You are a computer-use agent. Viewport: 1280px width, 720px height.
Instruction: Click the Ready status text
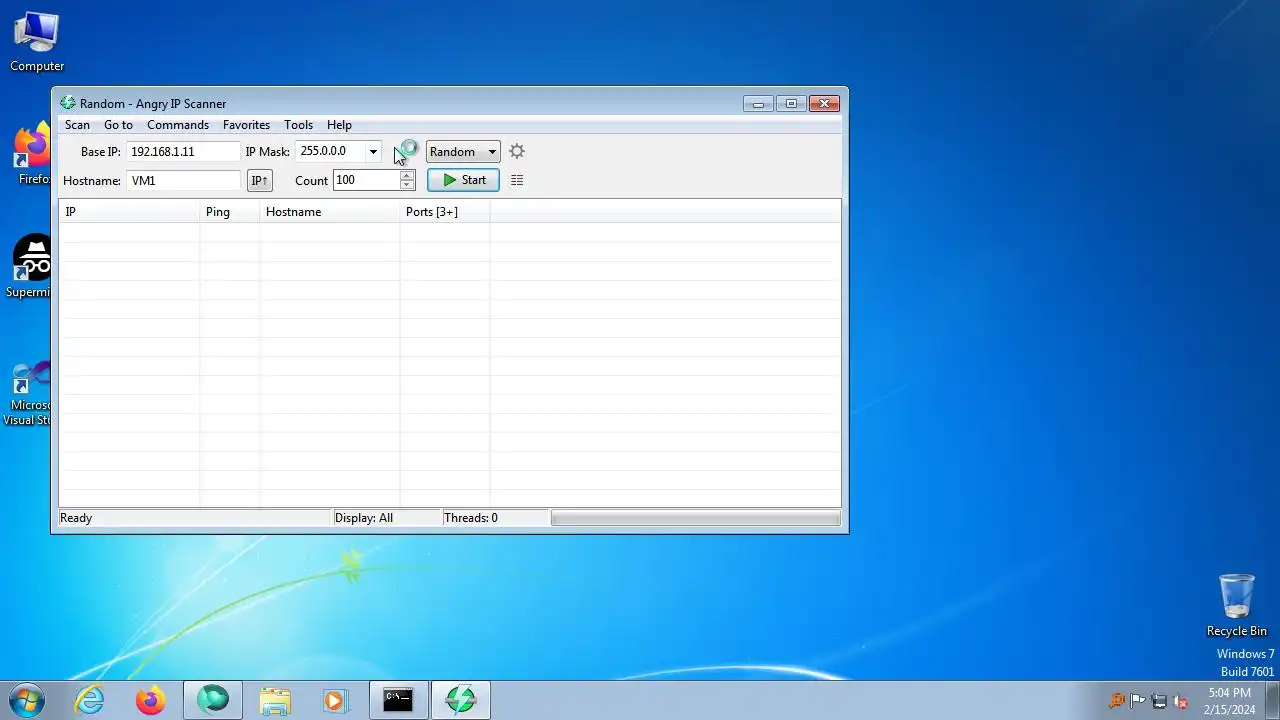pyautogui.click(x=76, y=518)
